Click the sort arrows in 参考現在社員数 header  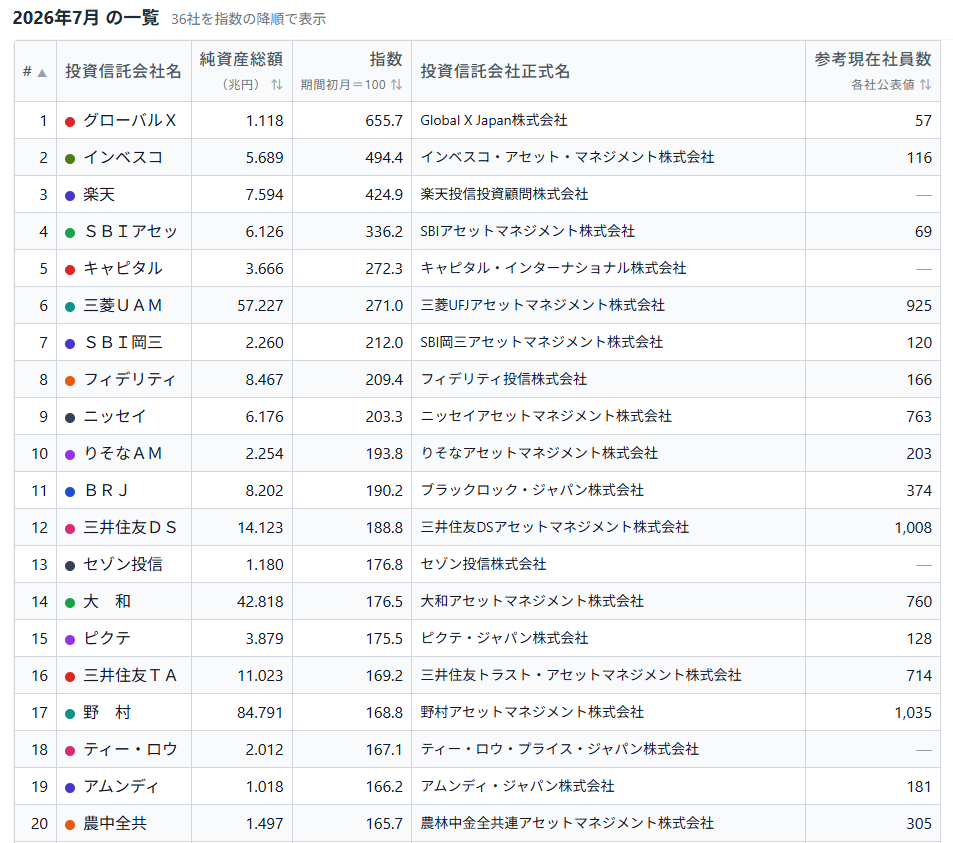coord(925,84)
